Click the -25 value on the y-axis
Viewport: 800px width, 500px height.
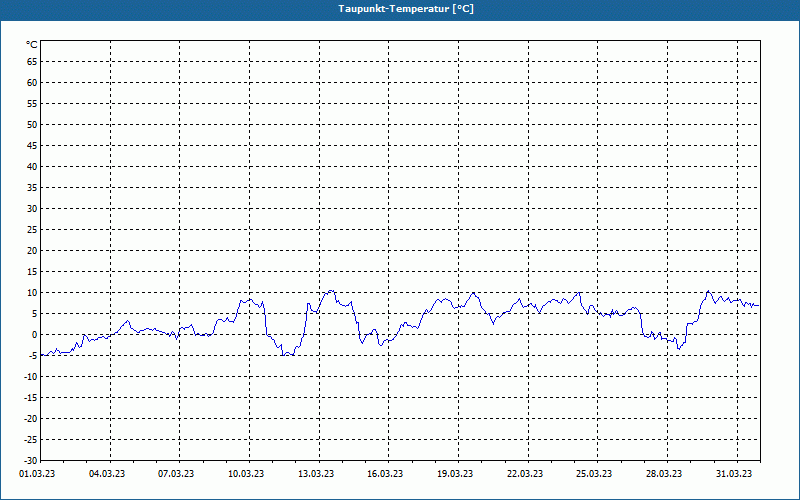[x=31, y=439]
